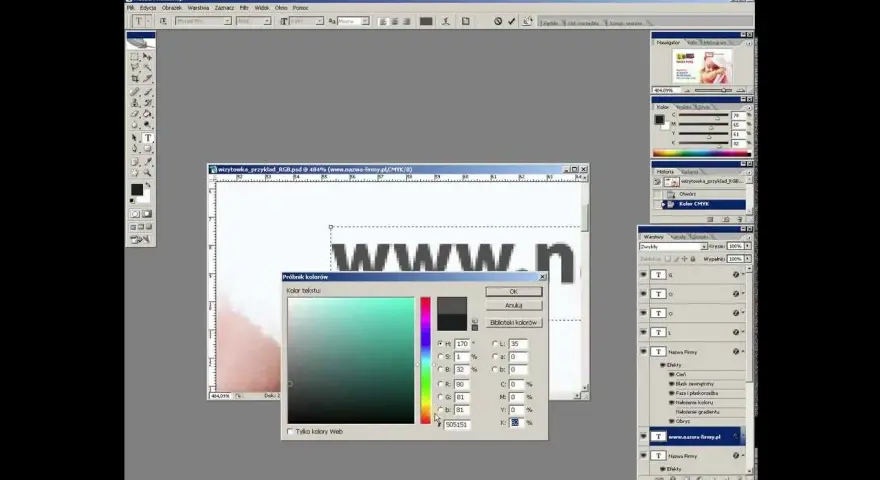The height and width of the screenshot is (480, 880).
Task: Switch to the Historia tab
Action: point(665,172)
